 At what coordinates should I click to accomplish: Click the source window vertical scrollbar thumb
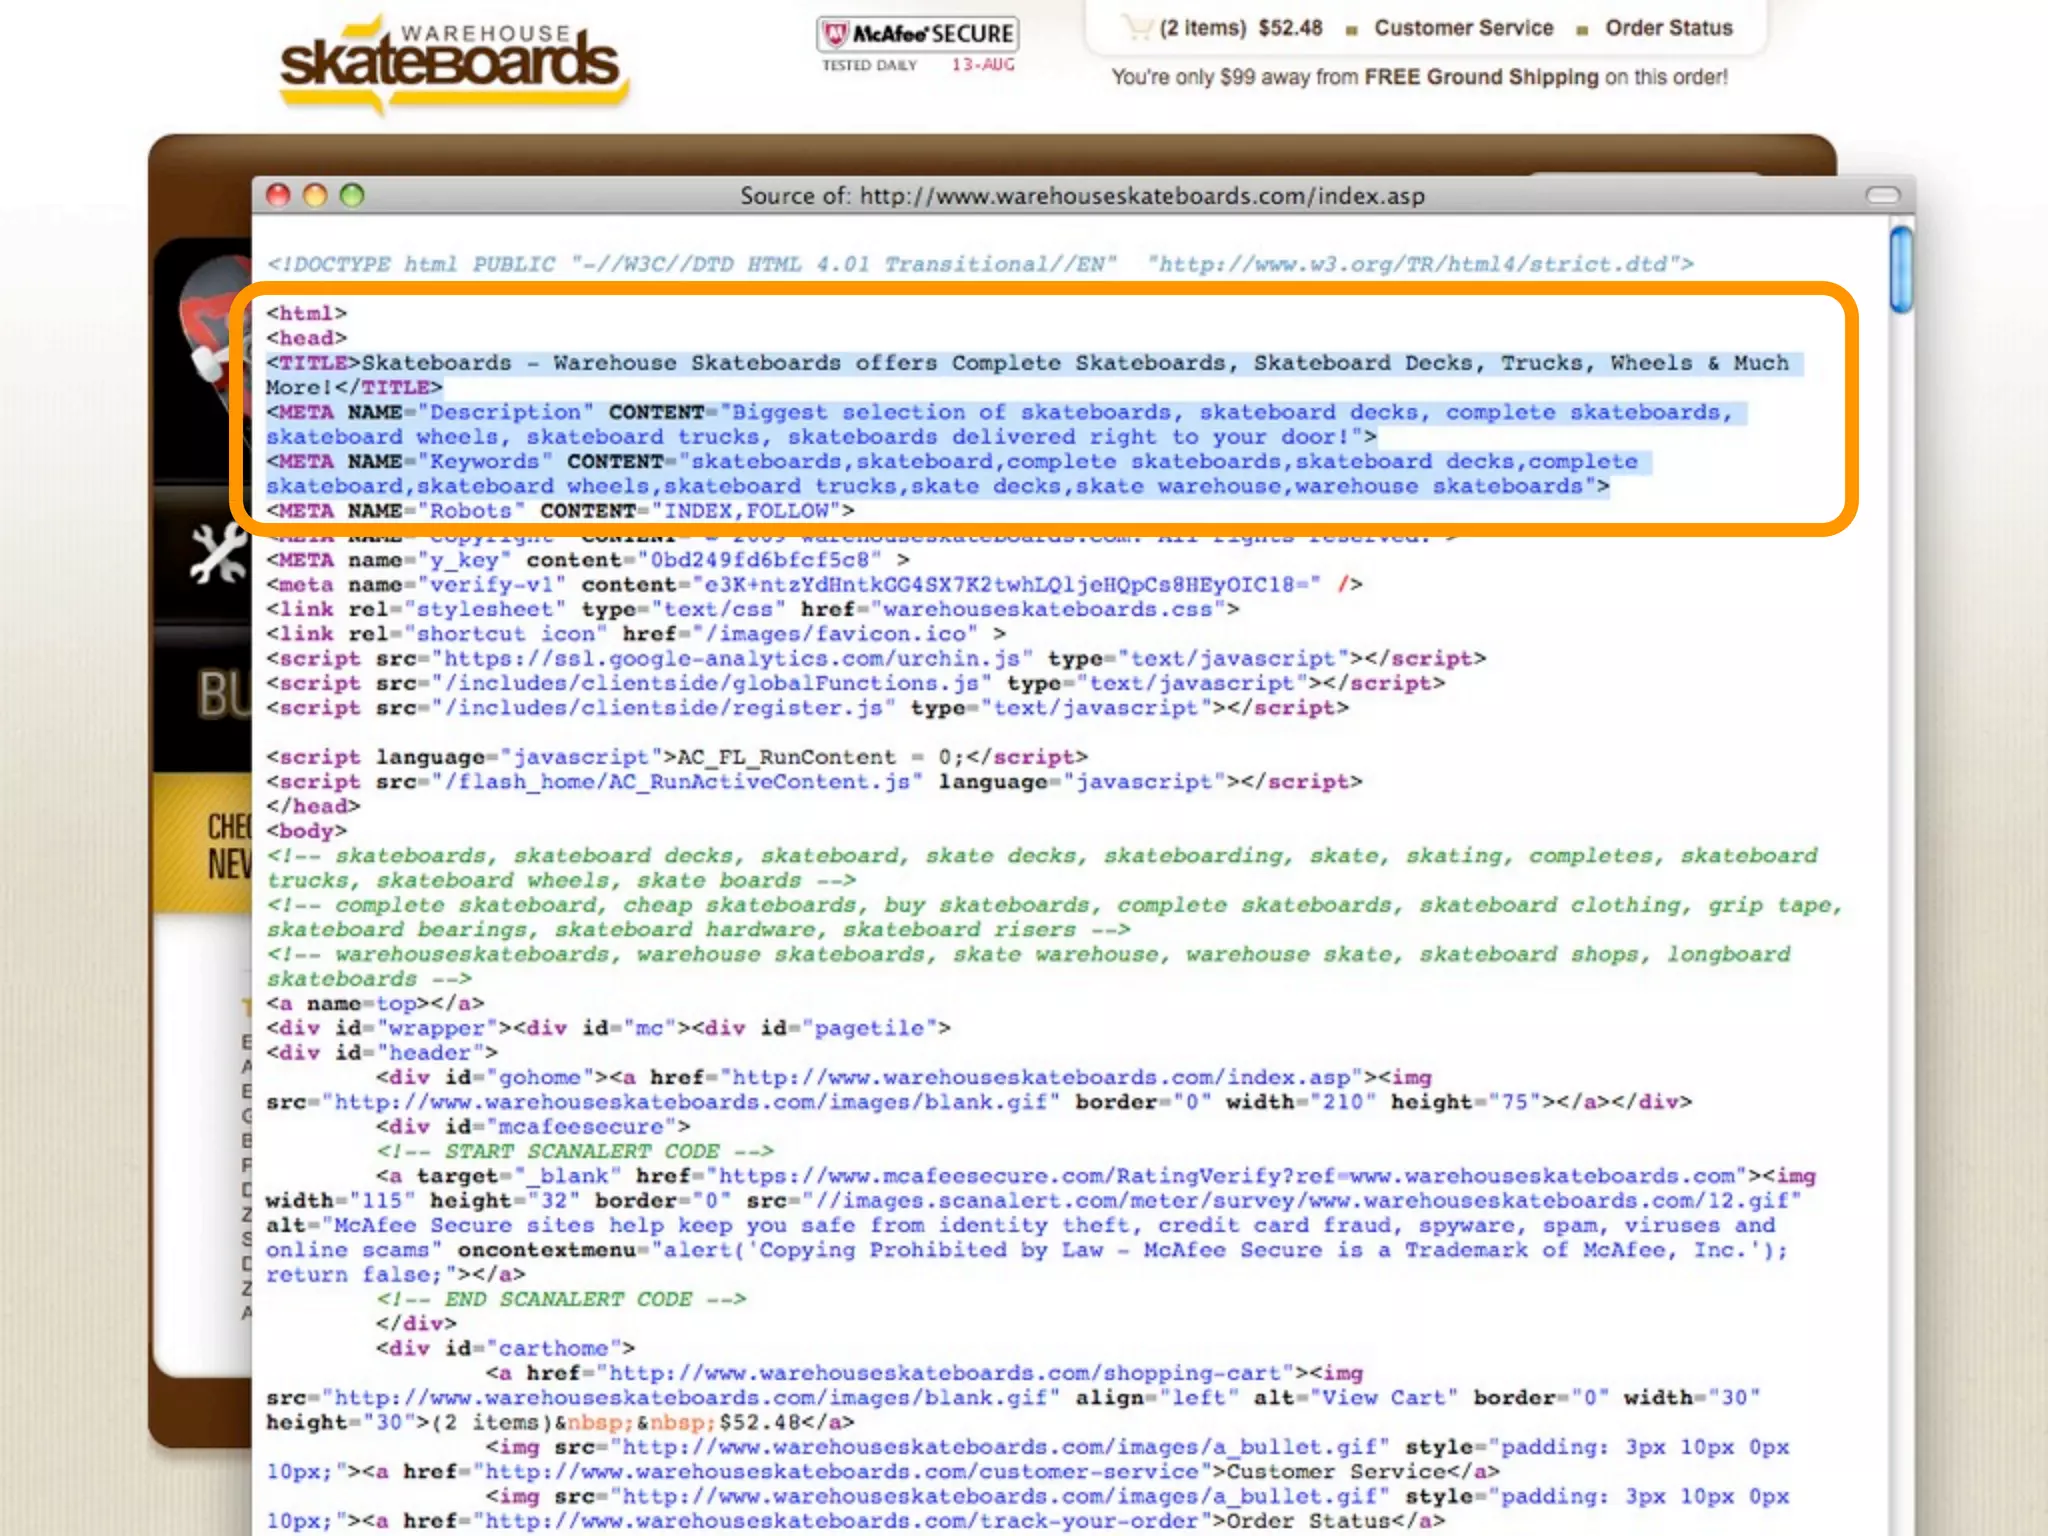click(1900, 269)
